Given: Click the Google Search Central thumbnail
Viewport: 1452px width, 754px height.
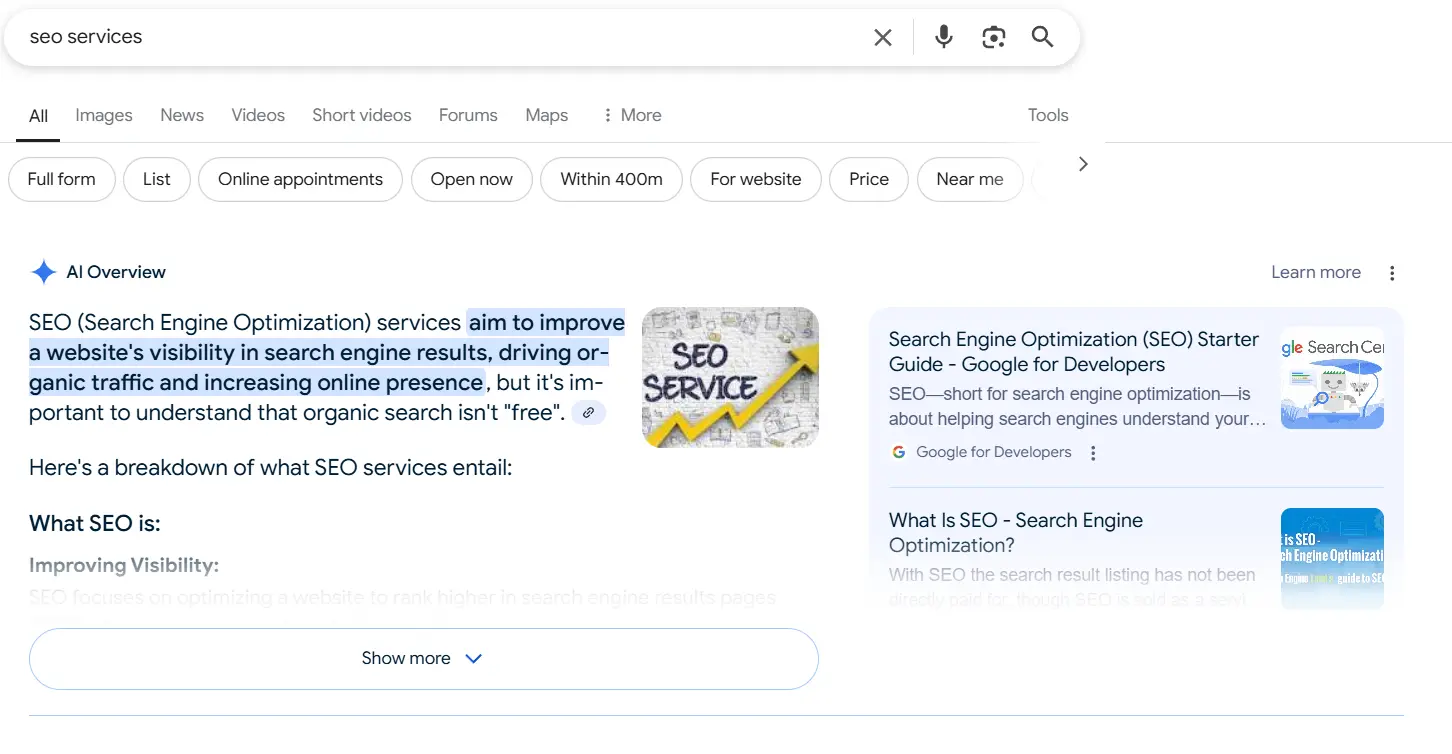Looking at the screenshot, I should (1332, 378).
